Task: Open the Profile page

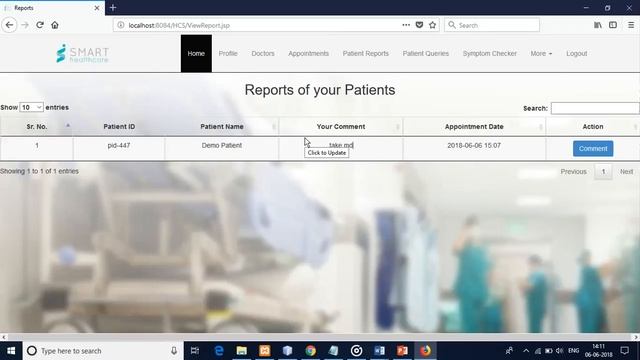Action: (x=228, y=53)
